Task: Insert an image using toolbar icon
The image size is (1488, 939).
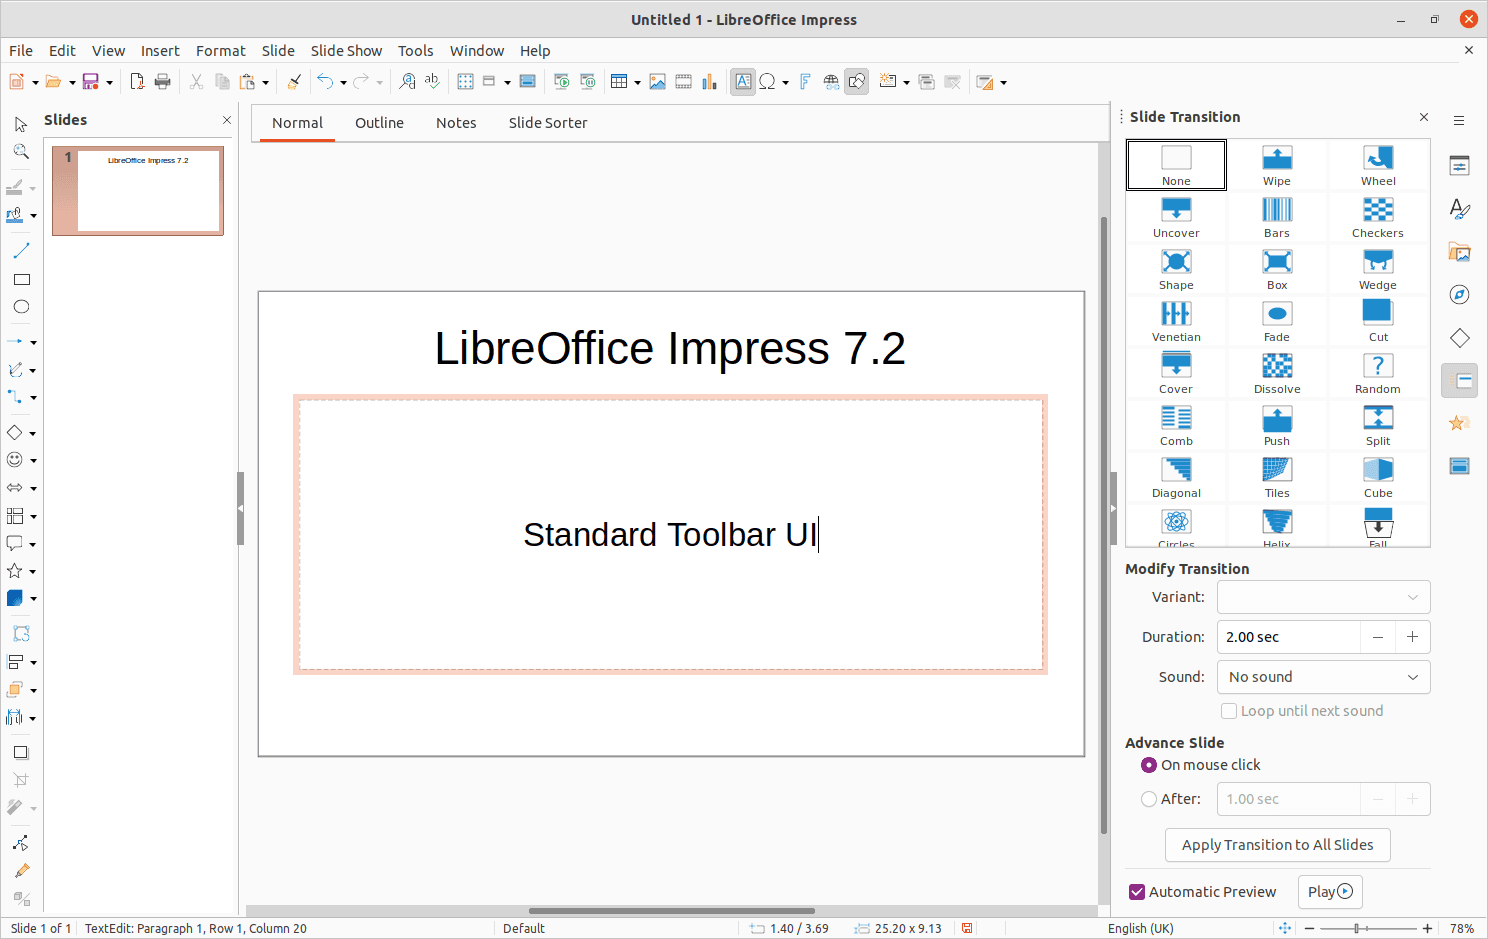Action: click(657, 82)
